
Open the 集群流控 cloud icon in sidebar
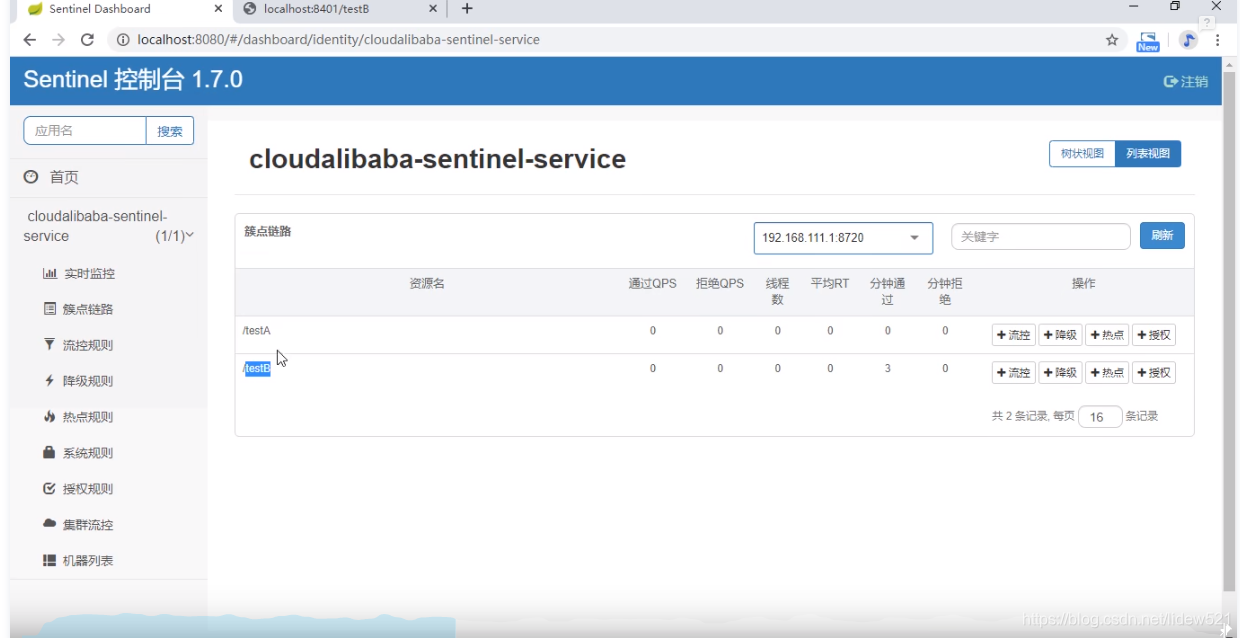(x=50, y=524)
